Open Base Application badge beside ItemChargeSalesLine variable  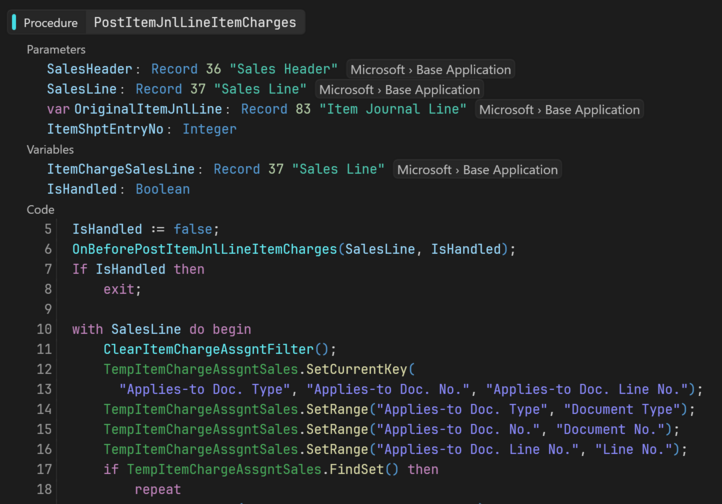(477, 169)
